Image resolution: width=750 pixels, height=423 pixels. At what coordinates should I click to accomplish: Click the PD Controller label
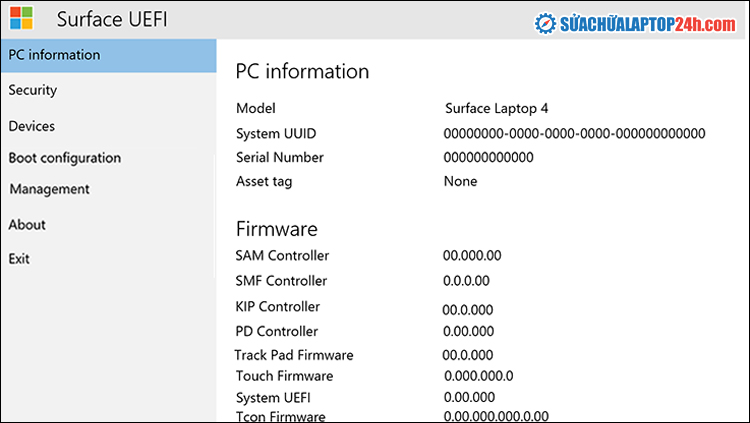point(276,332)
